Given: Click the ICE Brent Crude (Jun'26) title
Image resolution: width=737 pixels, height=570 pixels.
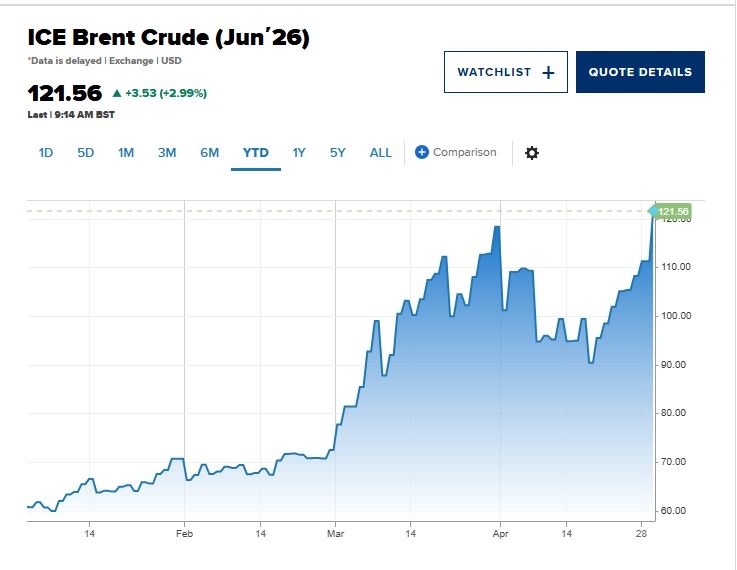Looking at the screenshot, I should click(x=169, y=38).
